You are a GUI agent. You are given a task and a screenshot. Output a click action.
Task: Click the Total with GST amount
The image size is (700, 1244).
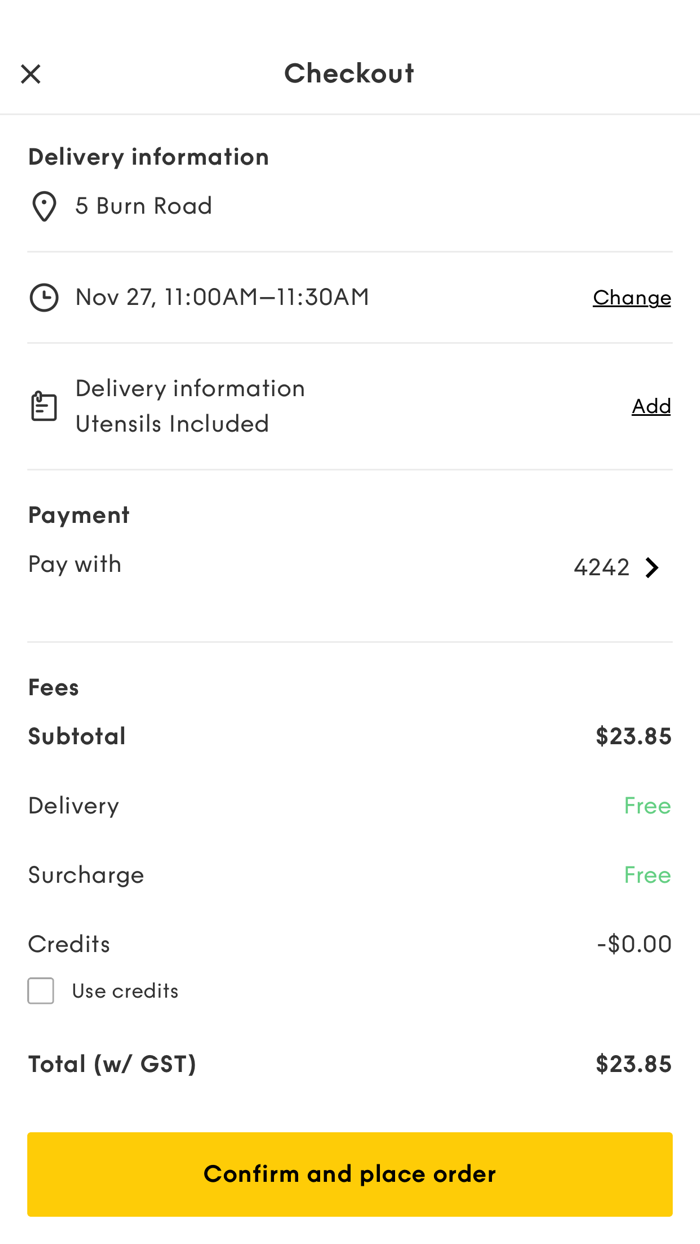(633, 1063)
